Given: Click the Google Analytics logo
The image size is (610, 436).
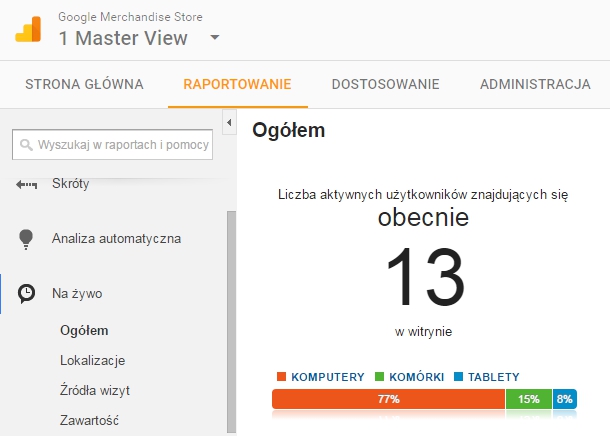Looking at the screenshot, I should (28, 30).
